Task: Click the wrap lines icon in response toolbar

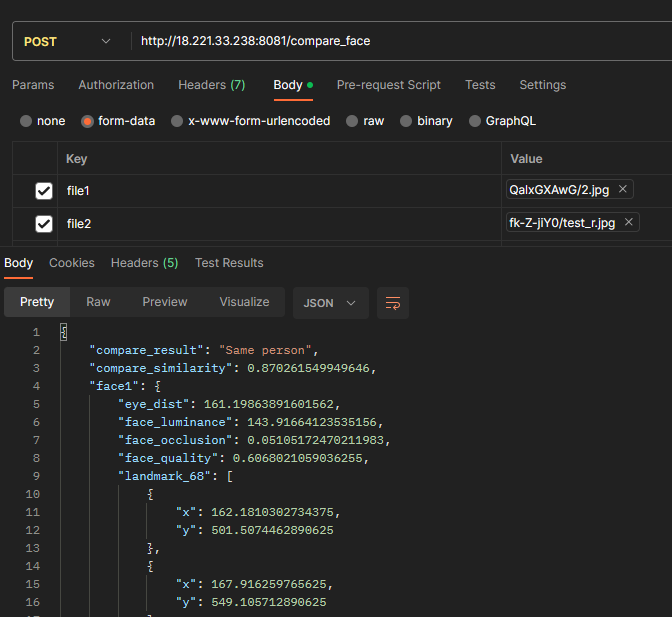Action: point(393,302)
